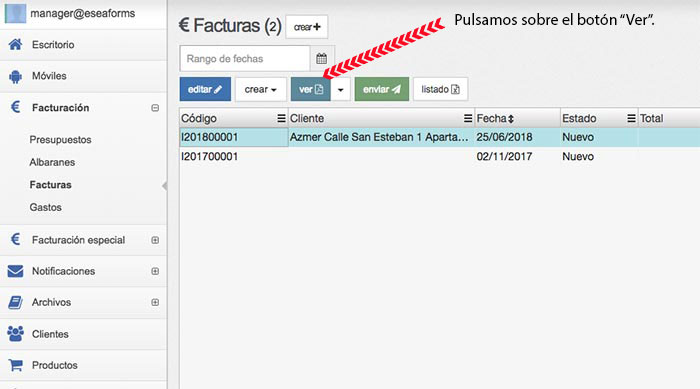Open the calendar date picker icon
The image size is (700, 389).
321,59
